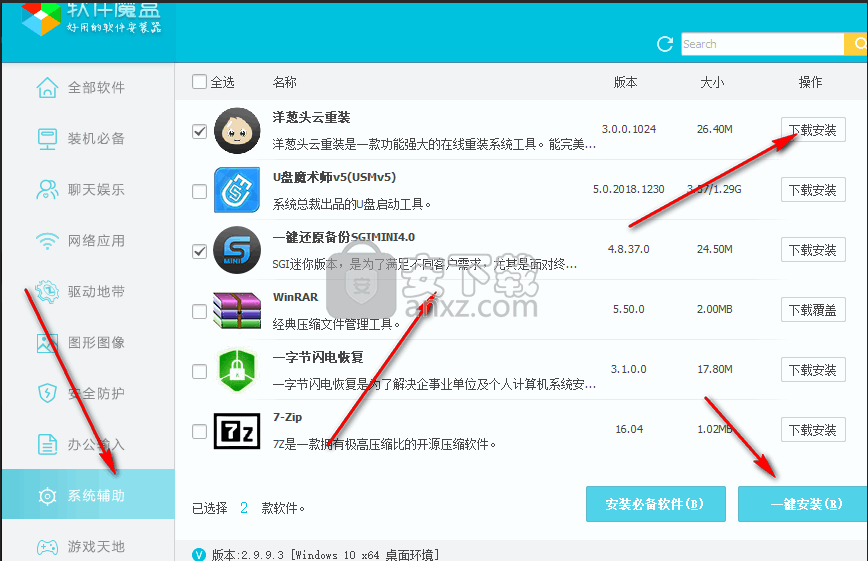Click the 版本 column header

click(626, 83)
